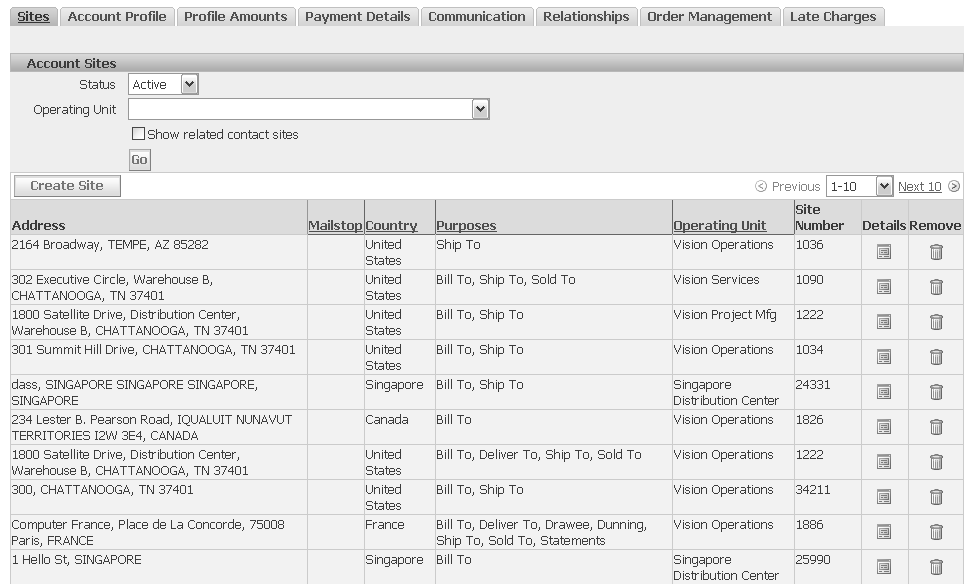
Task: Click the France country cell
Action: tap(385, 524)
